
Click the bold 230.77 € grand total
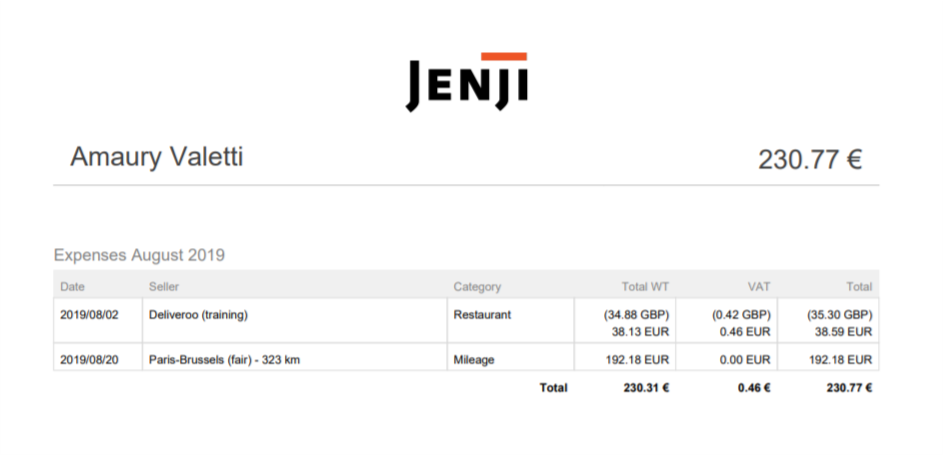[849, 388]
